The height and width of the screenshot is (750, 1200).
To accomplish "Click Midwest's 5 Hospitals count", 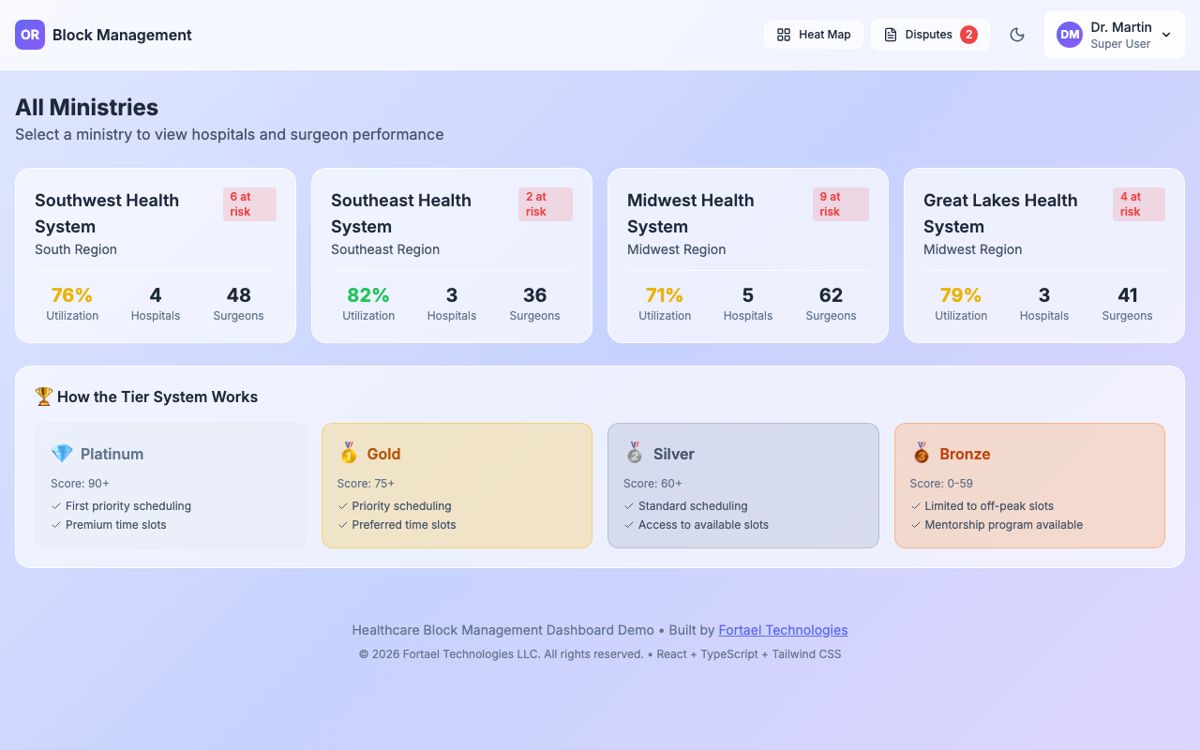I will pos(748,295).
